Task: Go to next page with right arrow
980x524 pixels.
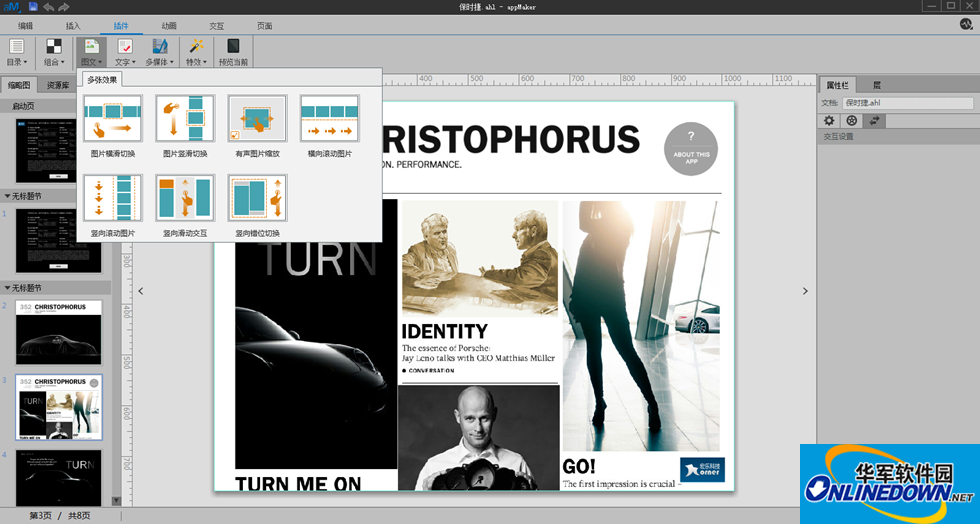Action: (805, 291)
